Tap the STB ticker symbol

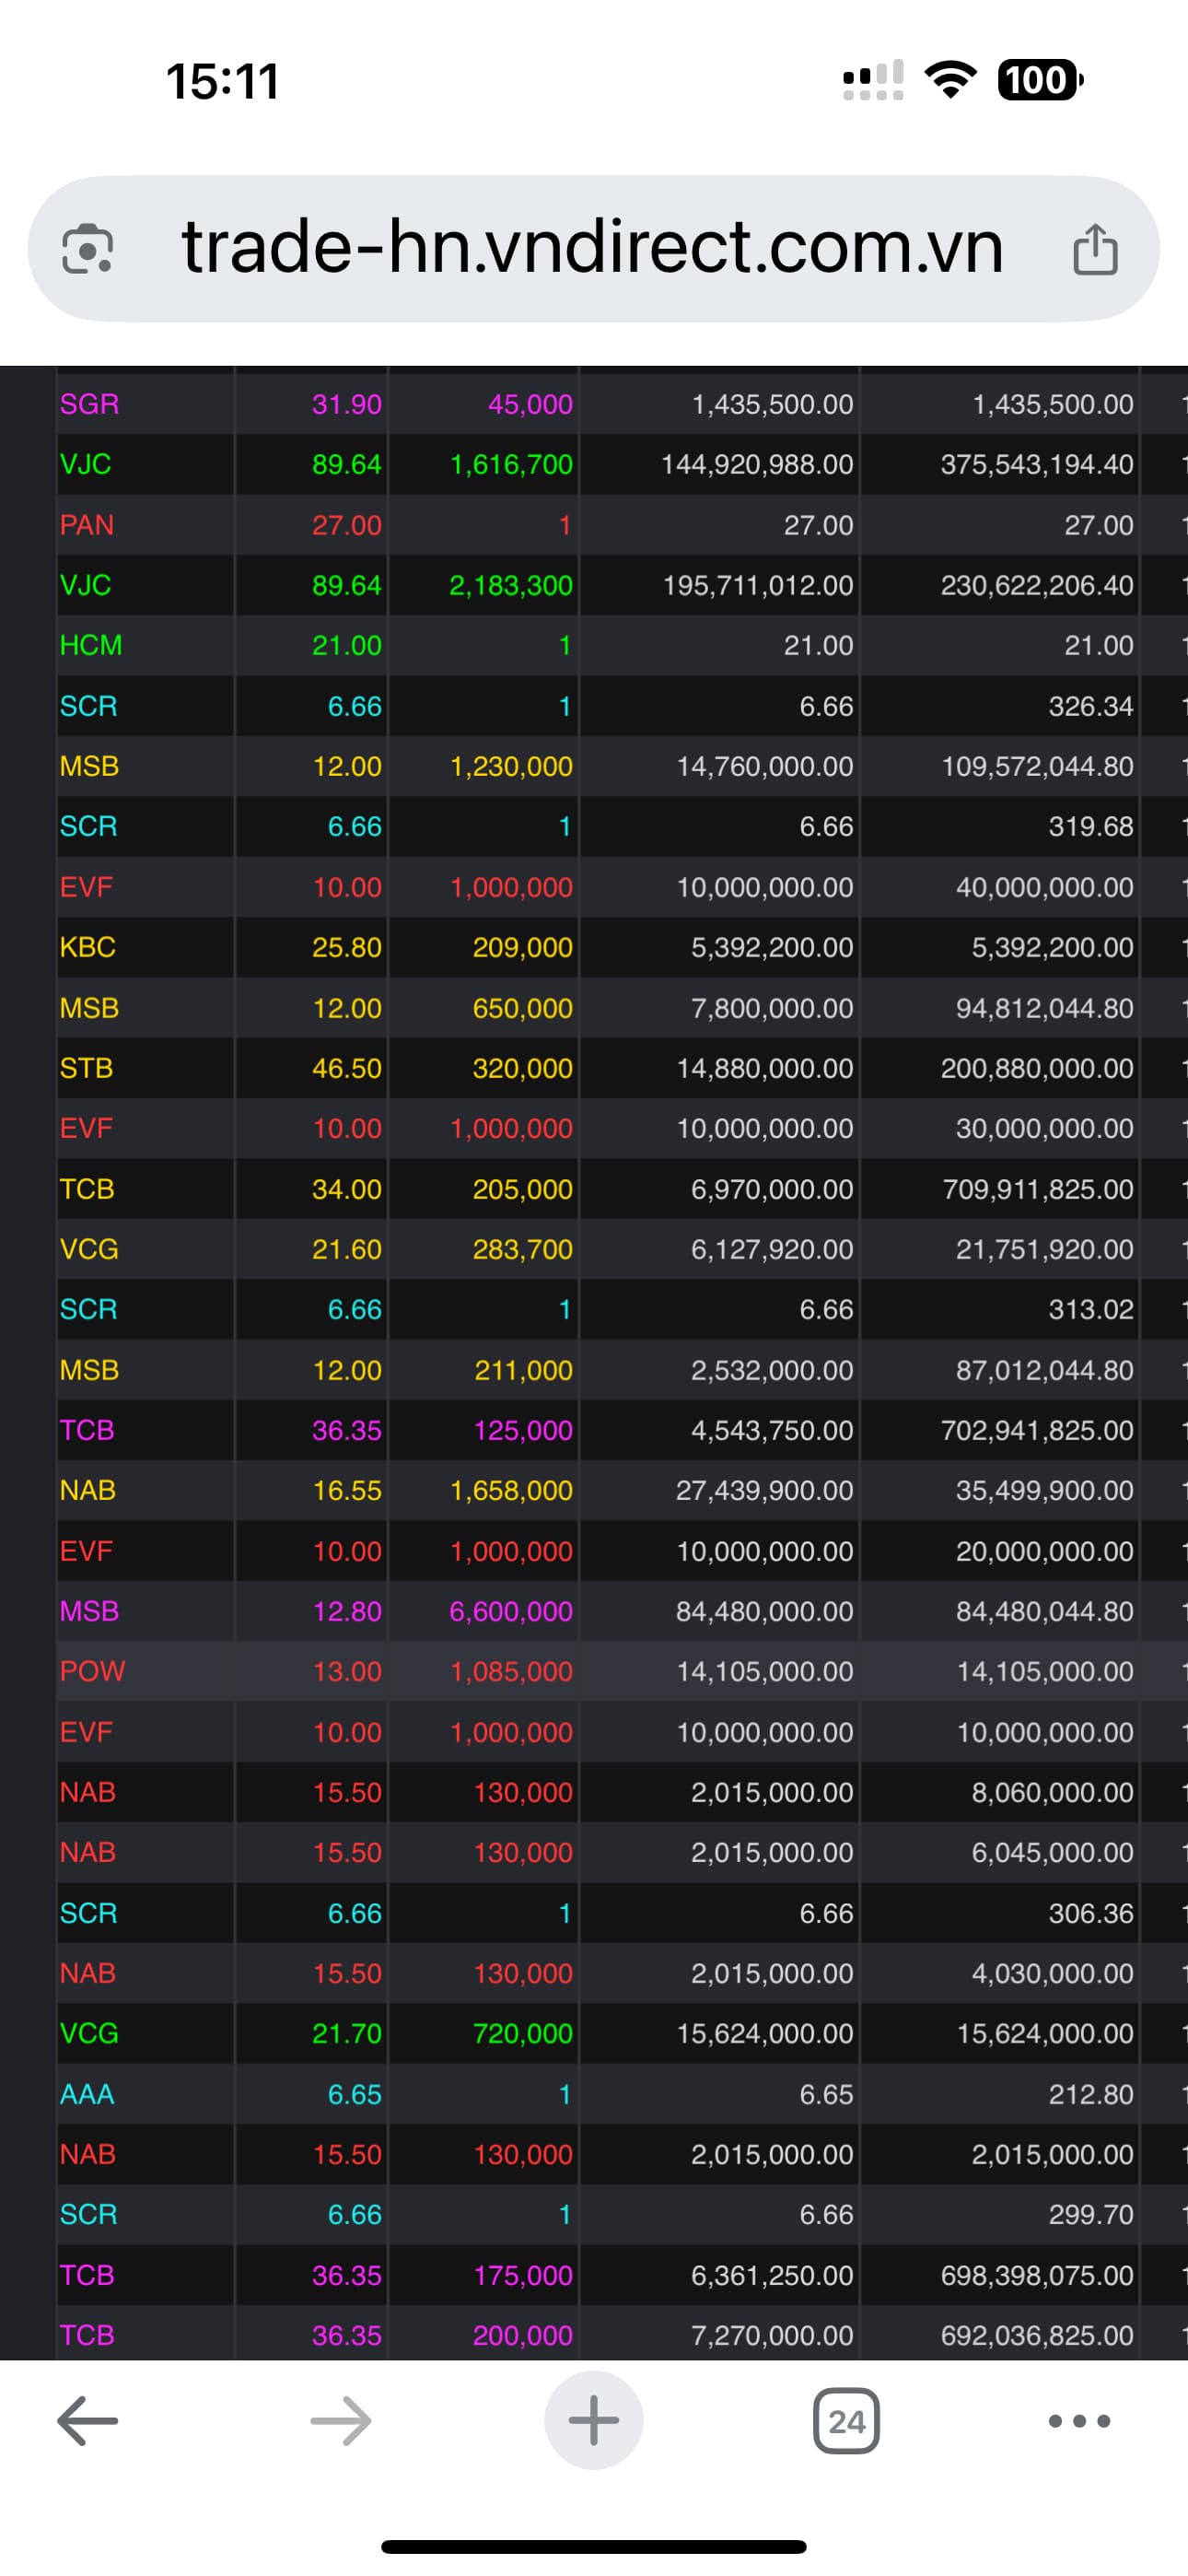87,1068
